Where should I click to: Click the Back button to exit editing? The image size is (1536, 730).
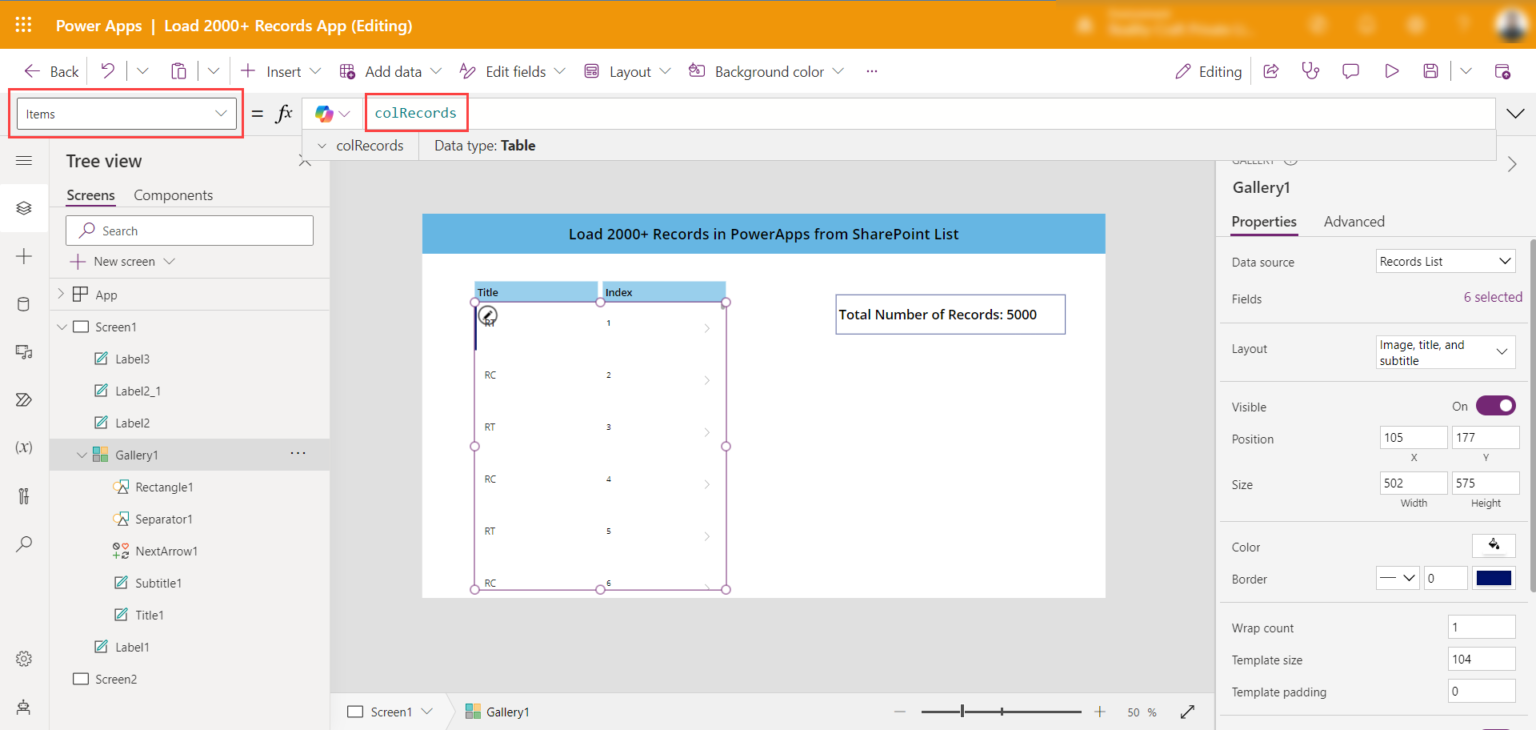pyautogui.click(x=49, y=71)
